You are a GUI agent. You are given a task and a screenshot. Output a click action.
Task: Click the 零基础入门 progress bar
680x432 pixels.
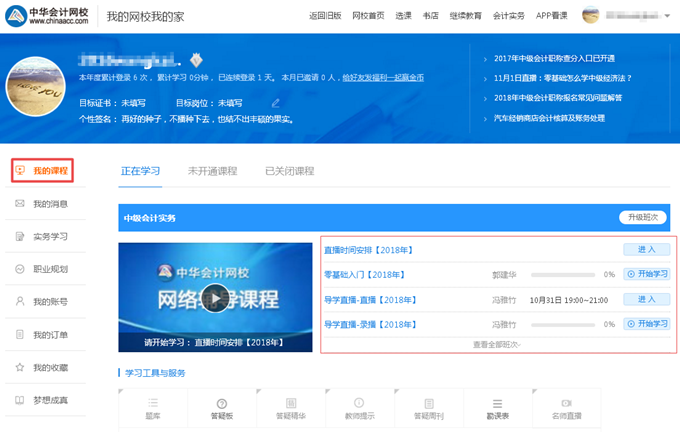point(563,275)
